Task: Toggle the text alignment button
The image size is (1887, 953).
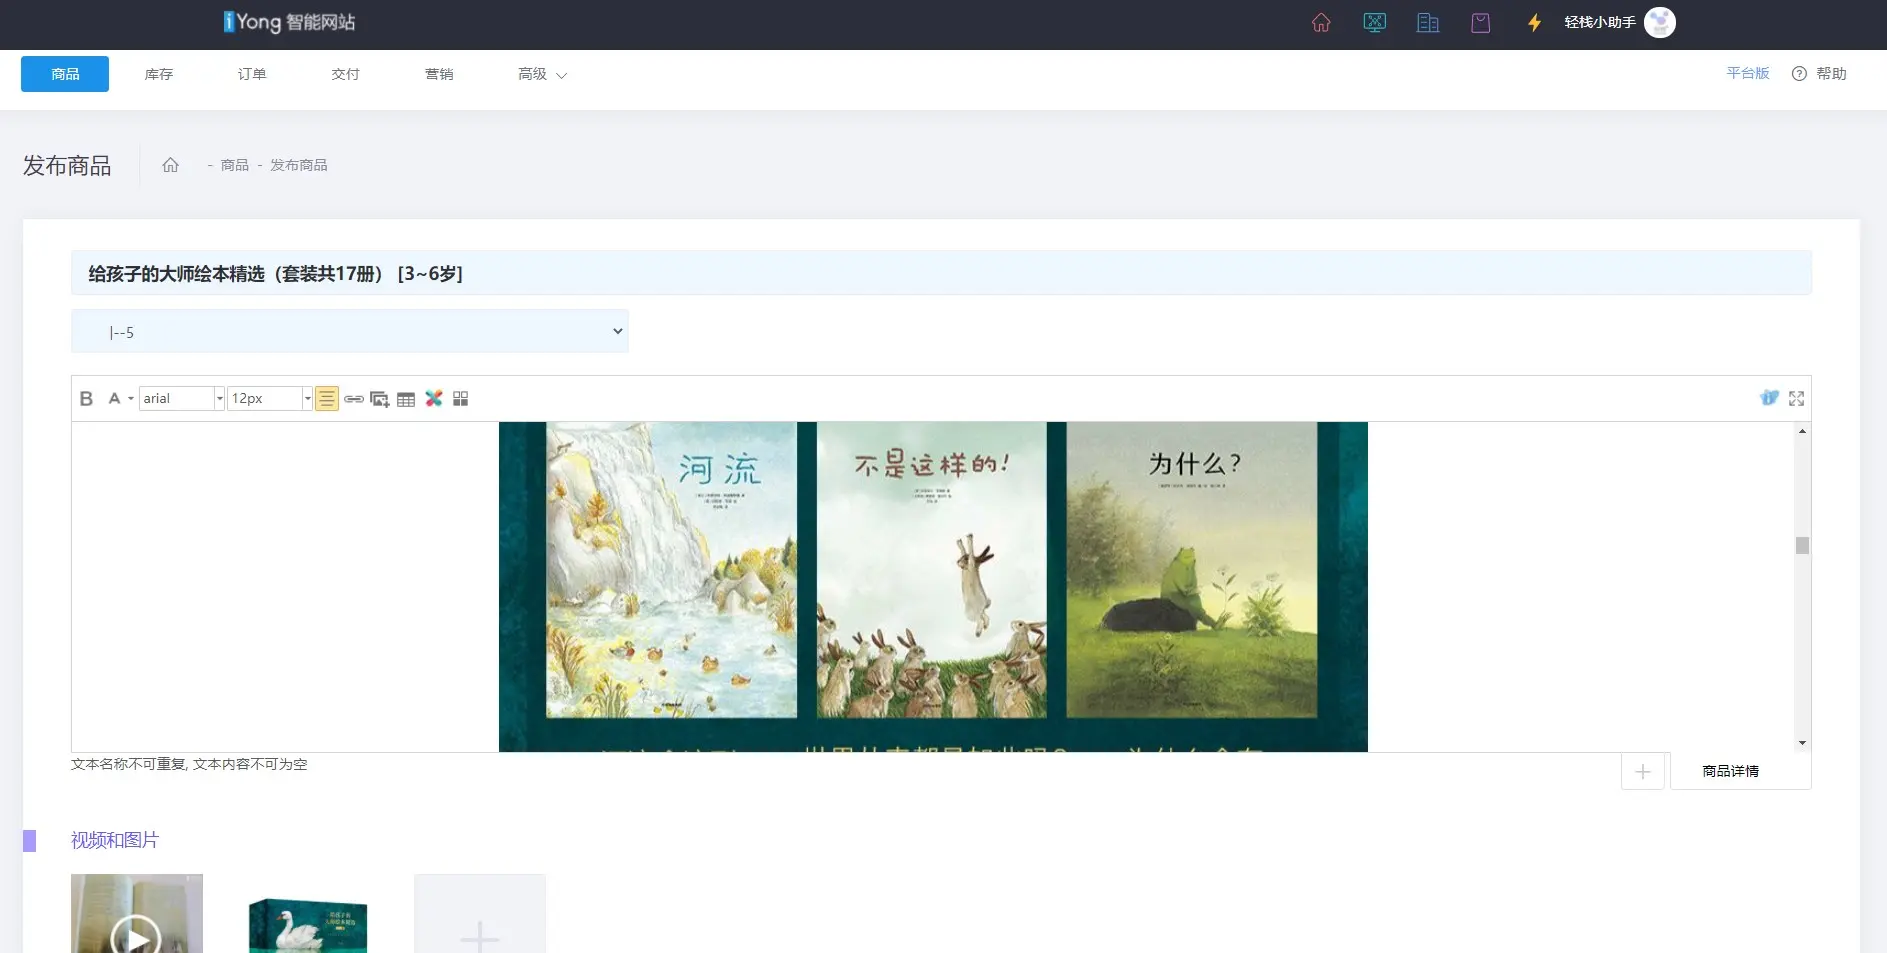Action: tap(327, 399)
